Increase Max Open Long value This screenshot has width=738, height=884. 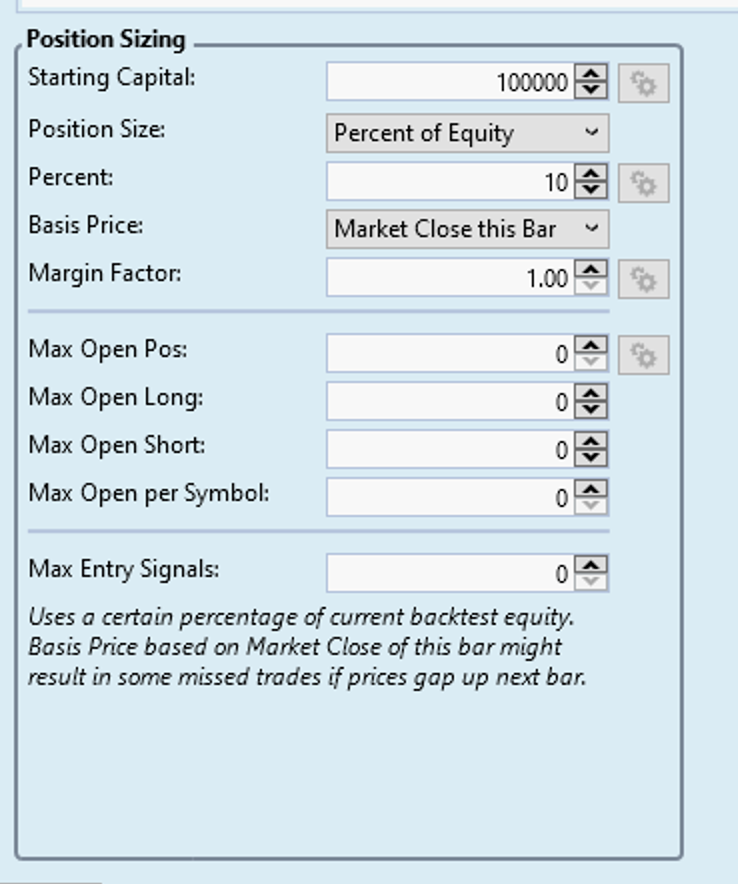click(x=593, y=391)
